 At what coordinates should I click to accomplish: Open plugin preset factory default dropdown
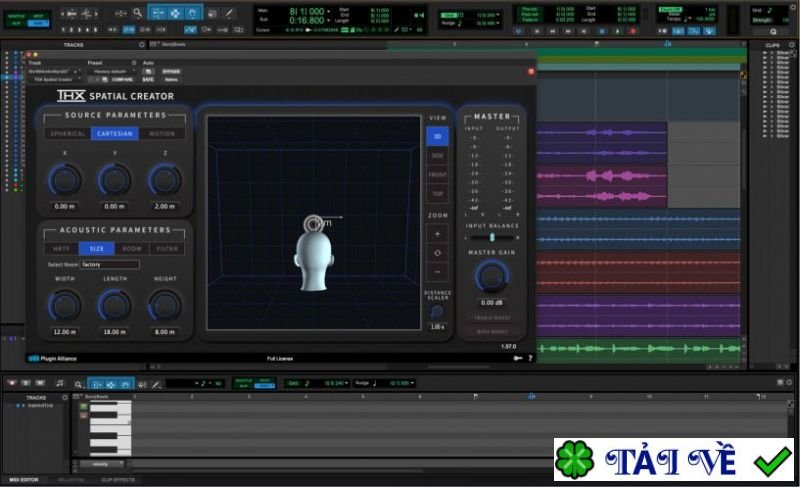click(111, 71)
